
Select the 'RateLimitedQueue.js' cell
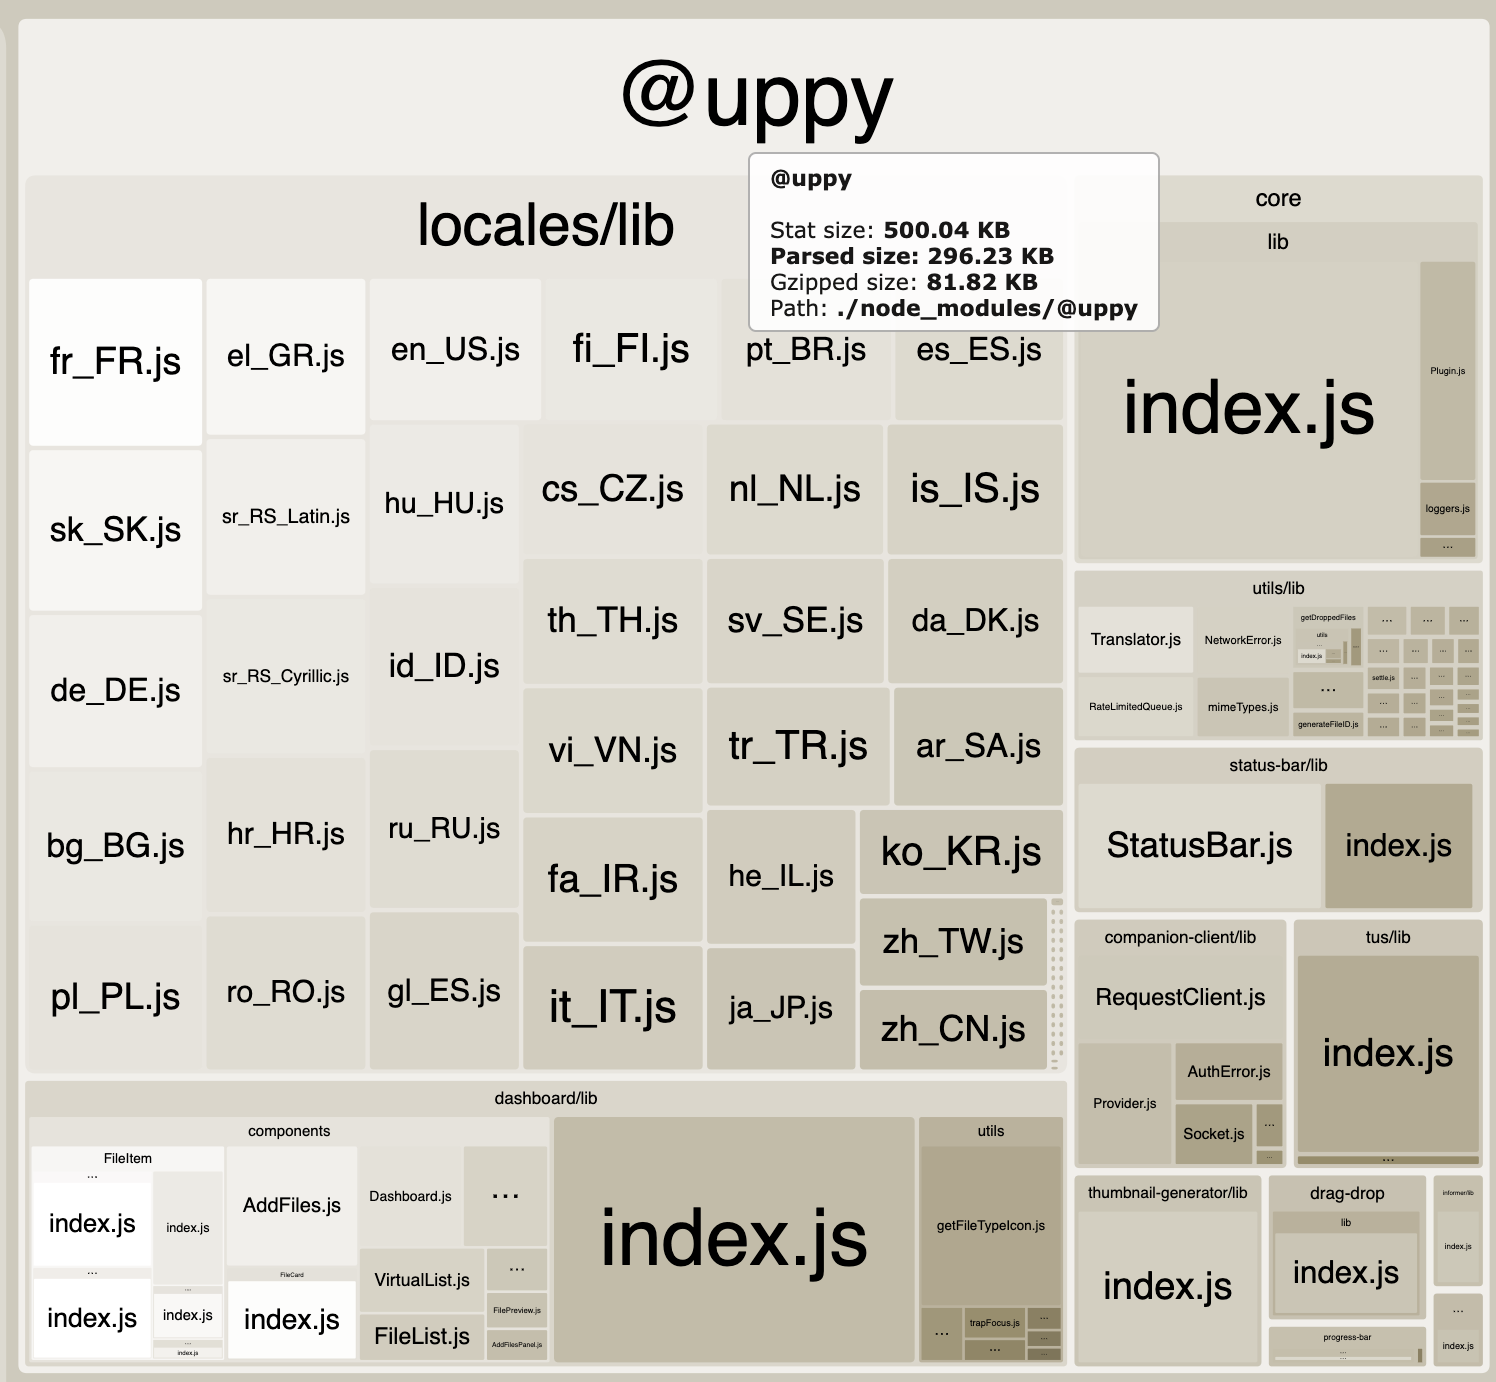pos(1135,707)
